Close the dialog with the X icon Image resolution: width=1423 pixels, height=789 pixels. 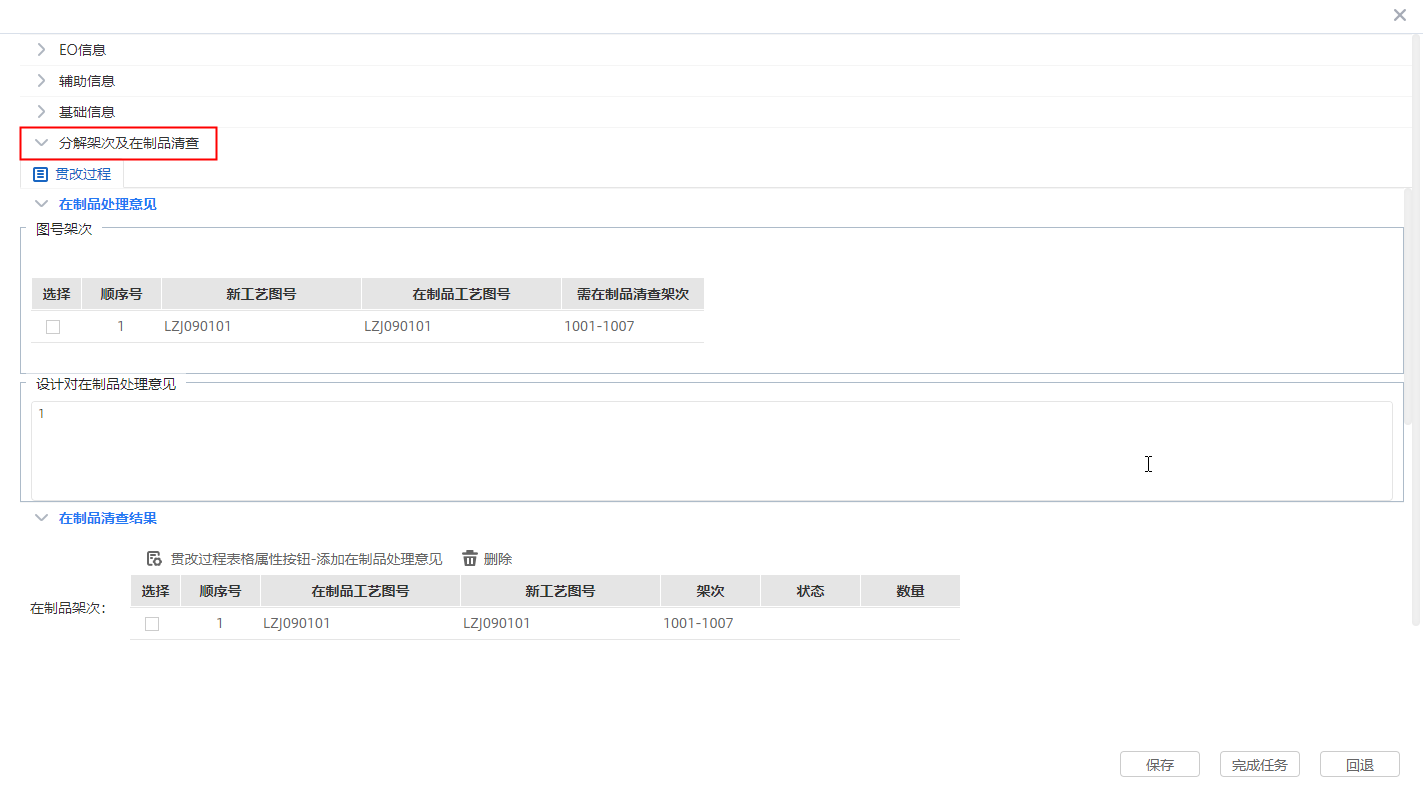point(1399,15)
